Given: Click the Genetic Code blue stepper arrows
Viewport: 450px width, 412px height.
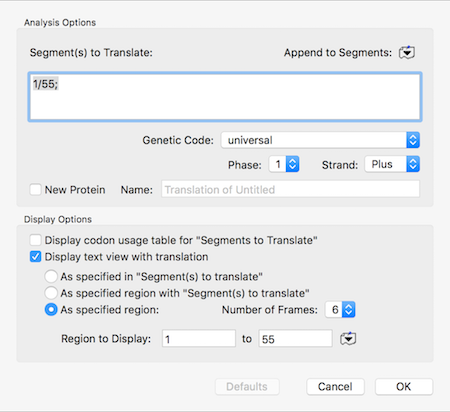Looking at the screenshot, I should click(x=413, y=140).
